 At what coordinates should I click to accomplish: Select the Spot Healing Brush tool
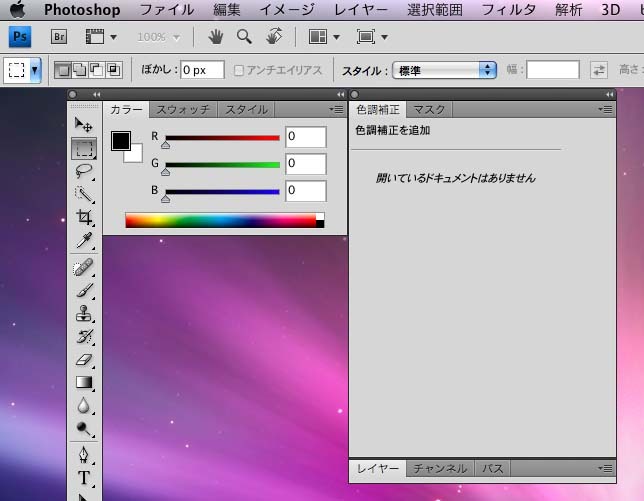(84, 267)
